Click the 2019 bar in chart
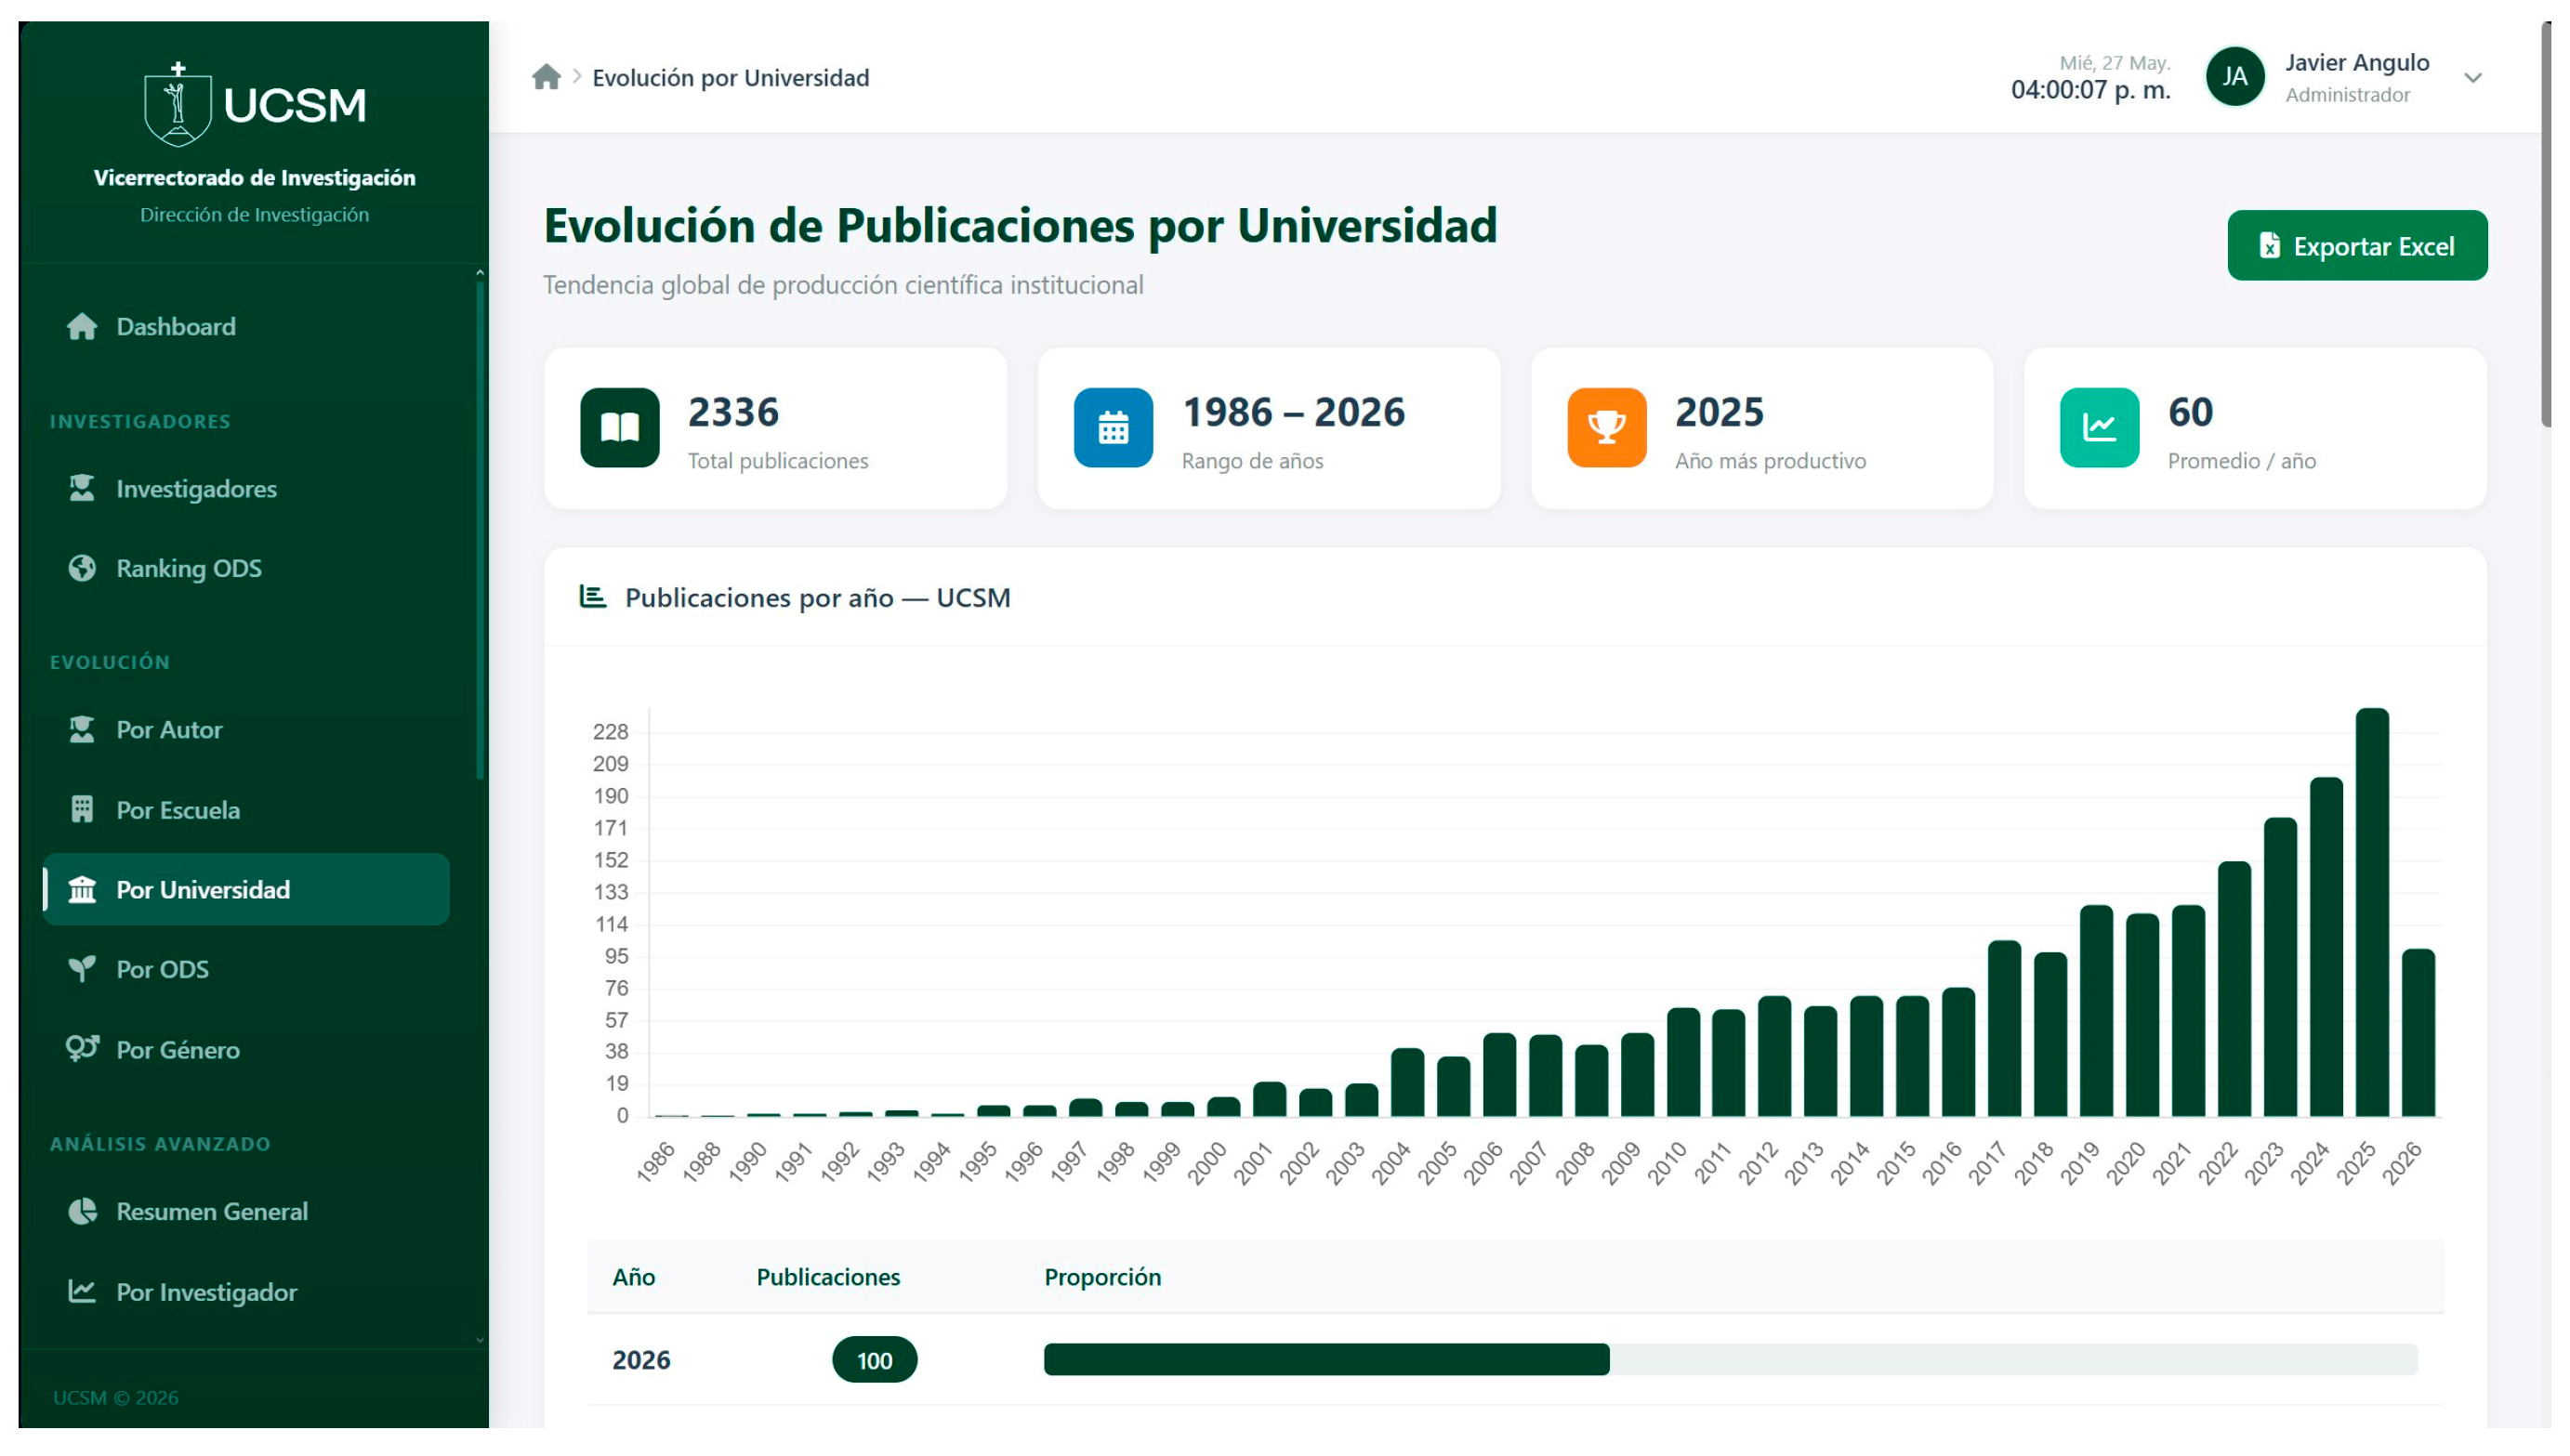 [2096, 1011]
